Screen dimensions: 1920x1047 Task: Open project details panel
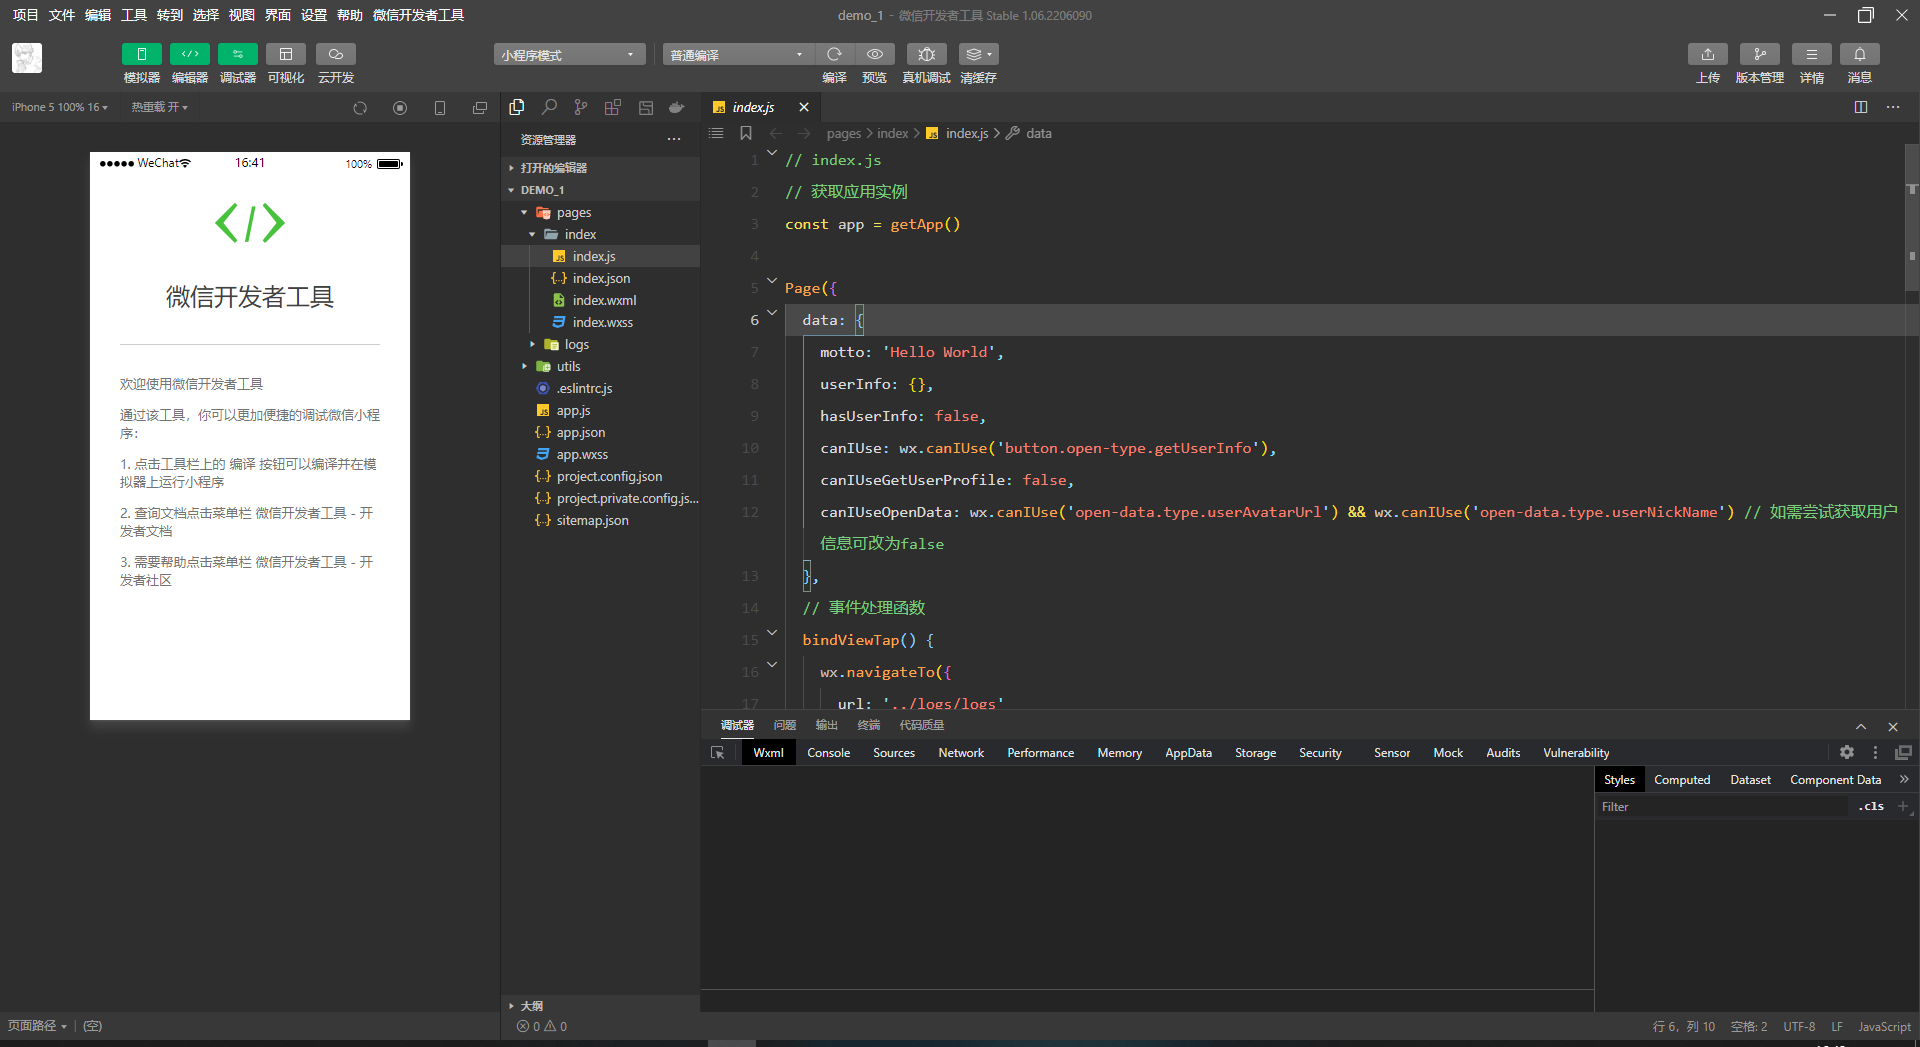[x=1812, y=54]
